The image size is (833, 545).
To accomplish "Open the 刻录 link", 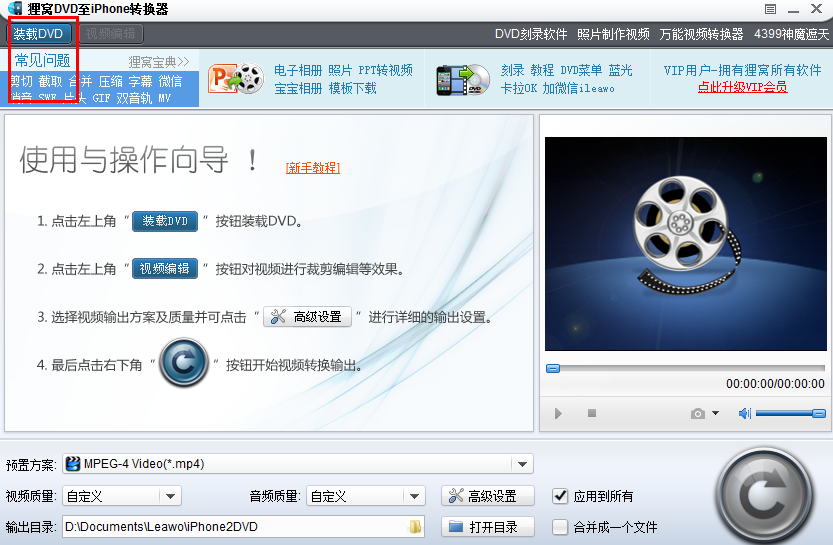I will [512, 70].
